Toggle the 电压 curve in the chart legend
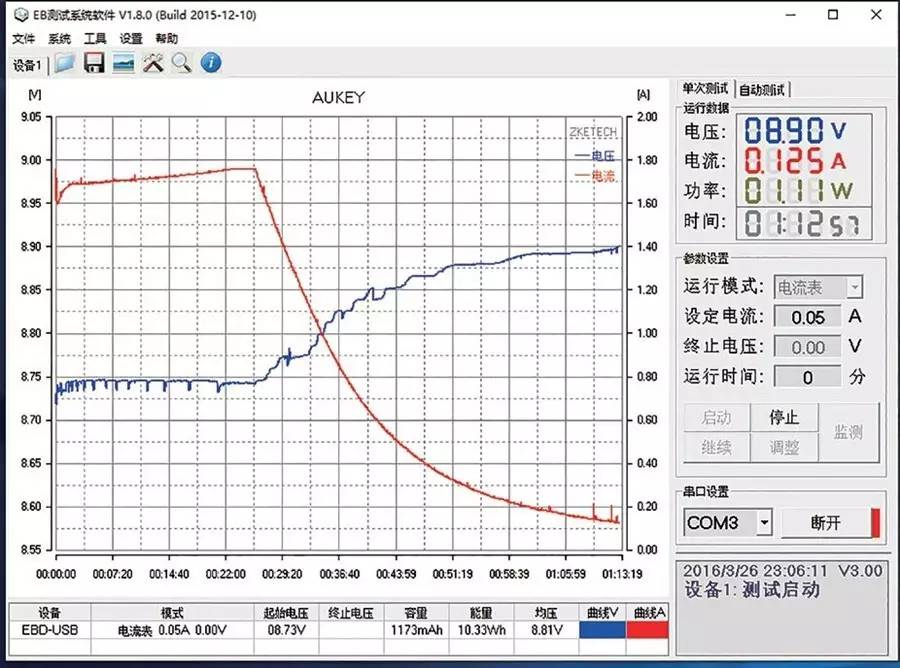This screenshot has height=668, width=900. (x=605, y=158)
